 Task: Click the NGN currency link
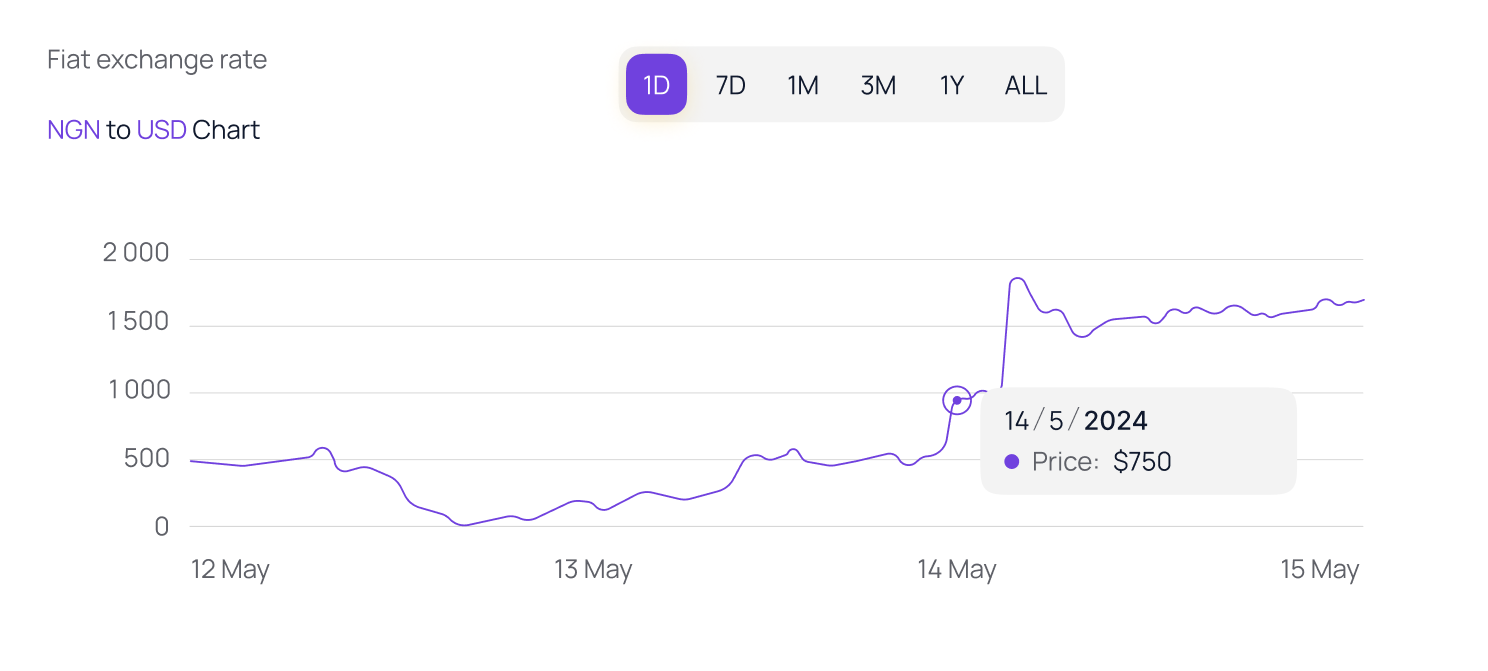pos(74,130)
